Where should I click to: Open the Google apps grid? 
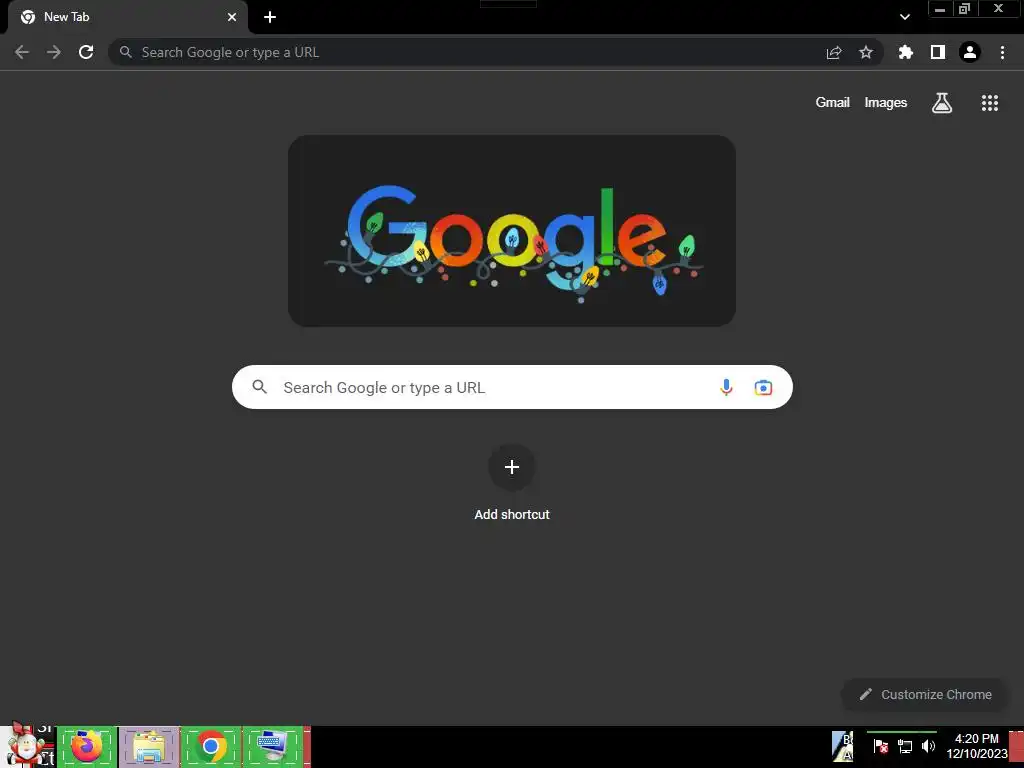990,103
